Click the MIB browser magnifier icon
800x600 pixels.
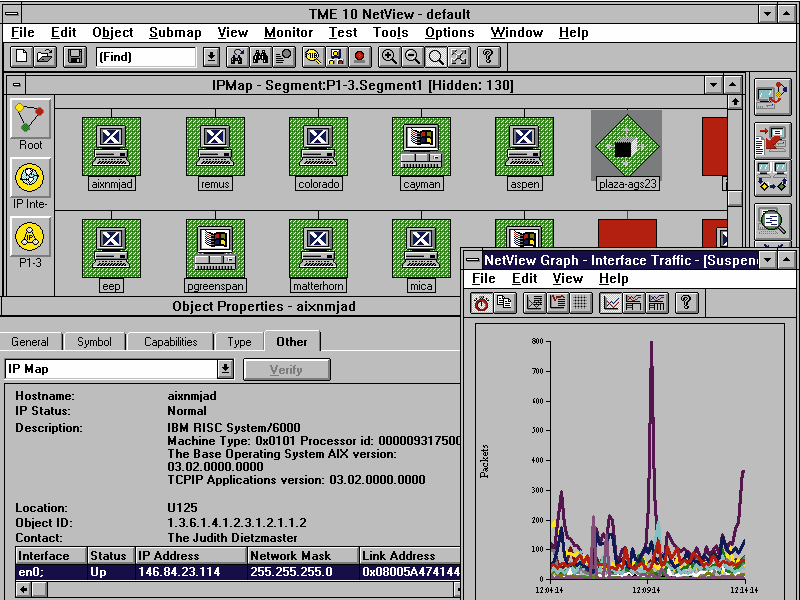(x=313, y=57)
